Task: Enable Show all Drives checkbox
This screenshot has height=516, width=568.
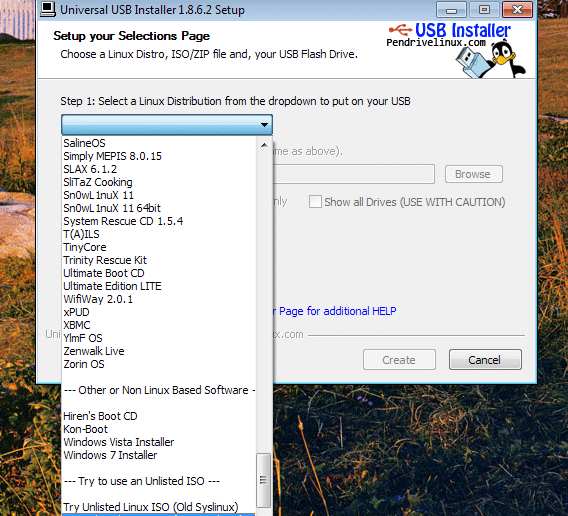Action: point(315,201)
